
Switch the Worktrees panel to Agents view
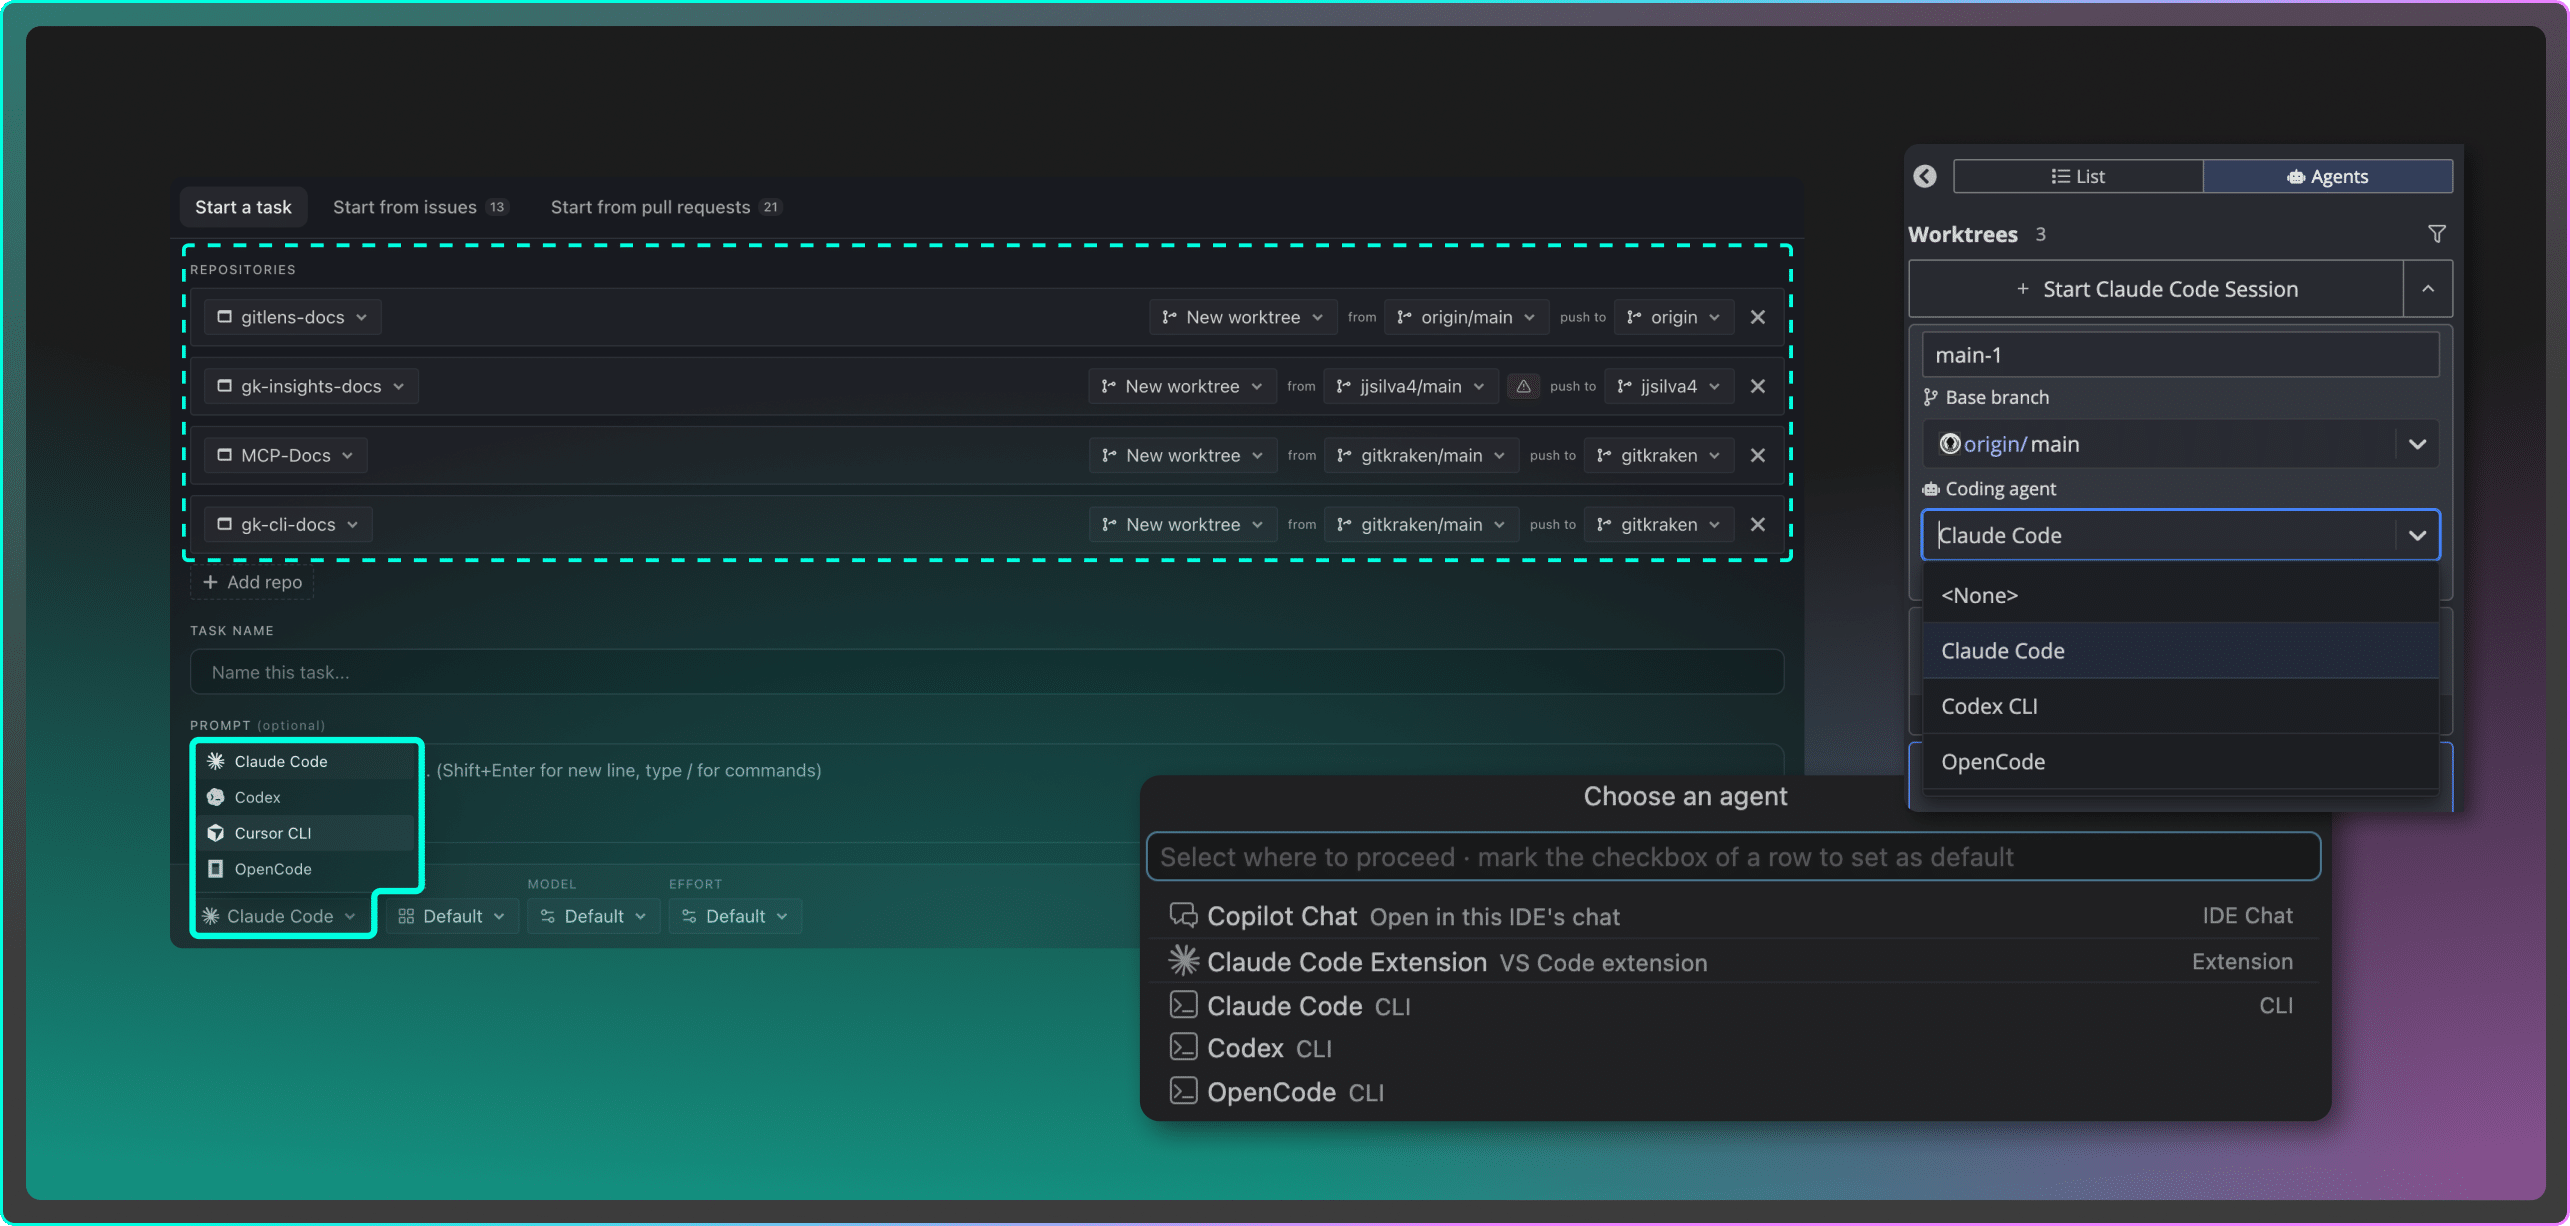click(2328, 177)
